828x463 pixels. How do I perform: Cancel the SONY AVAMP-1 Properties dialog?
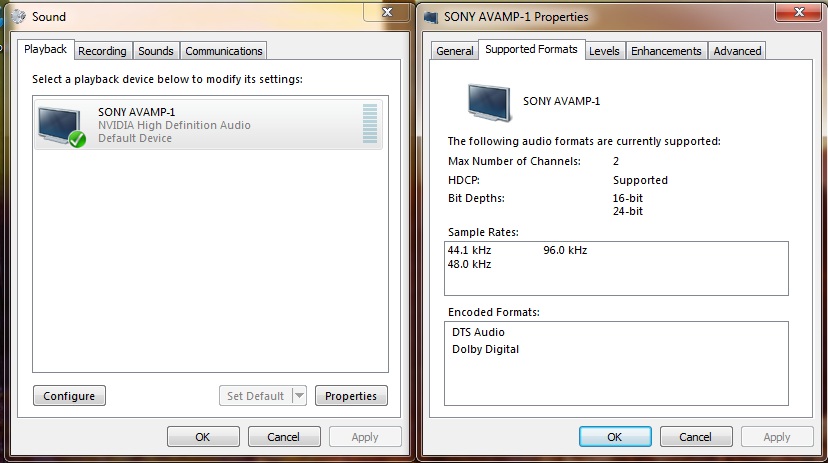(695, 437)
